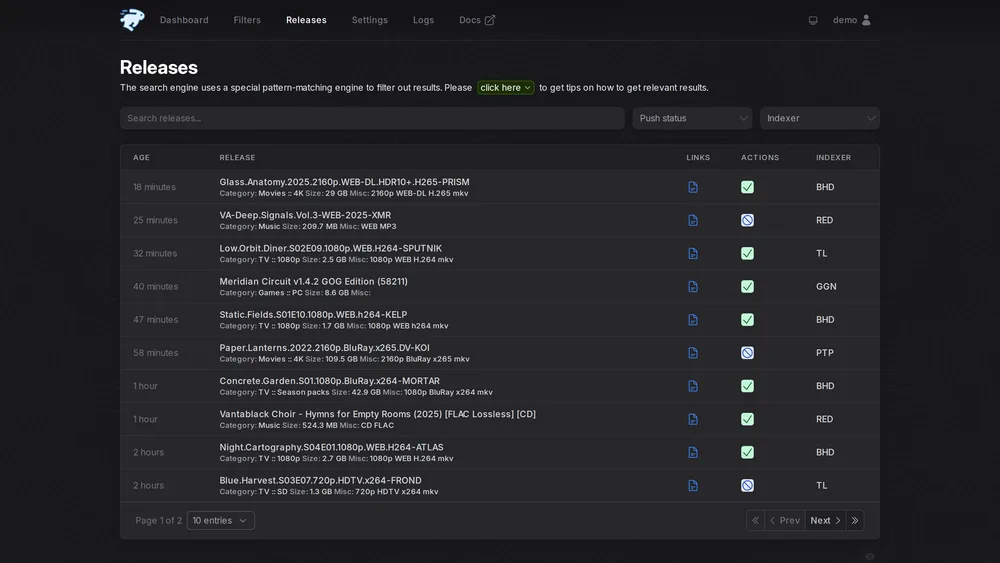View the Logs page
Viewport: 1000px width, 563px height.
[423, 20]
